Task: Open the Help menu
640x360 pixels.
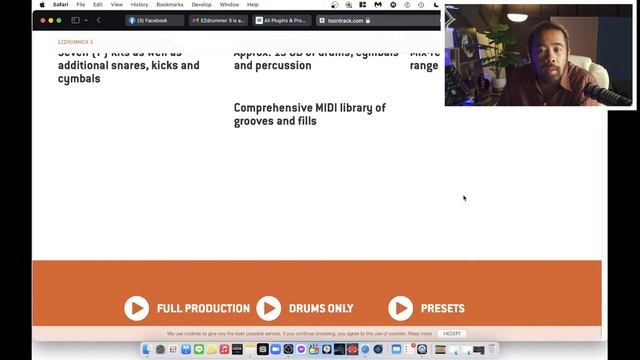Action: pos(253,4)
